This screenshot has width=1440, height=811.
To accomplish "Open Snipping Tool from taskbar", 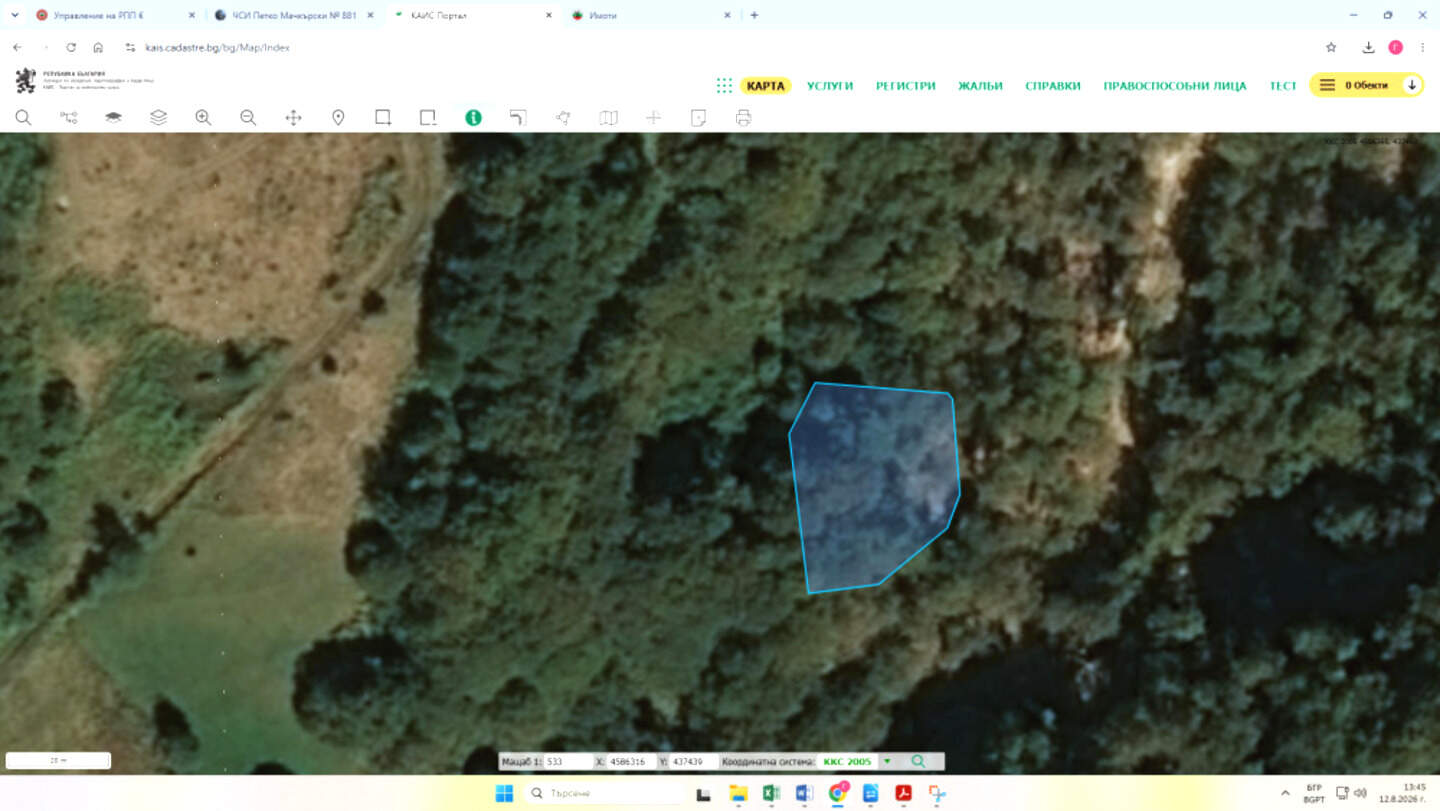I will pyautogui.click(x=936, y=793).
